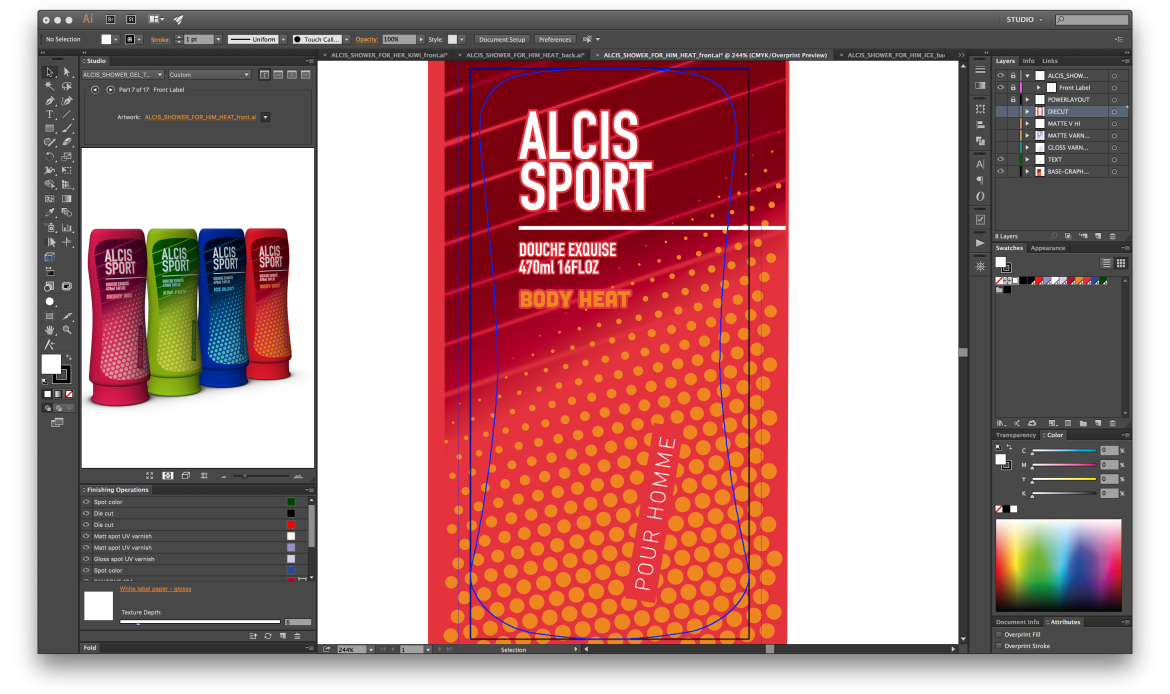Open the STUDIO workspace switcher
The height and width of the screenshot is (694, 1170).
coord(1024,19)
